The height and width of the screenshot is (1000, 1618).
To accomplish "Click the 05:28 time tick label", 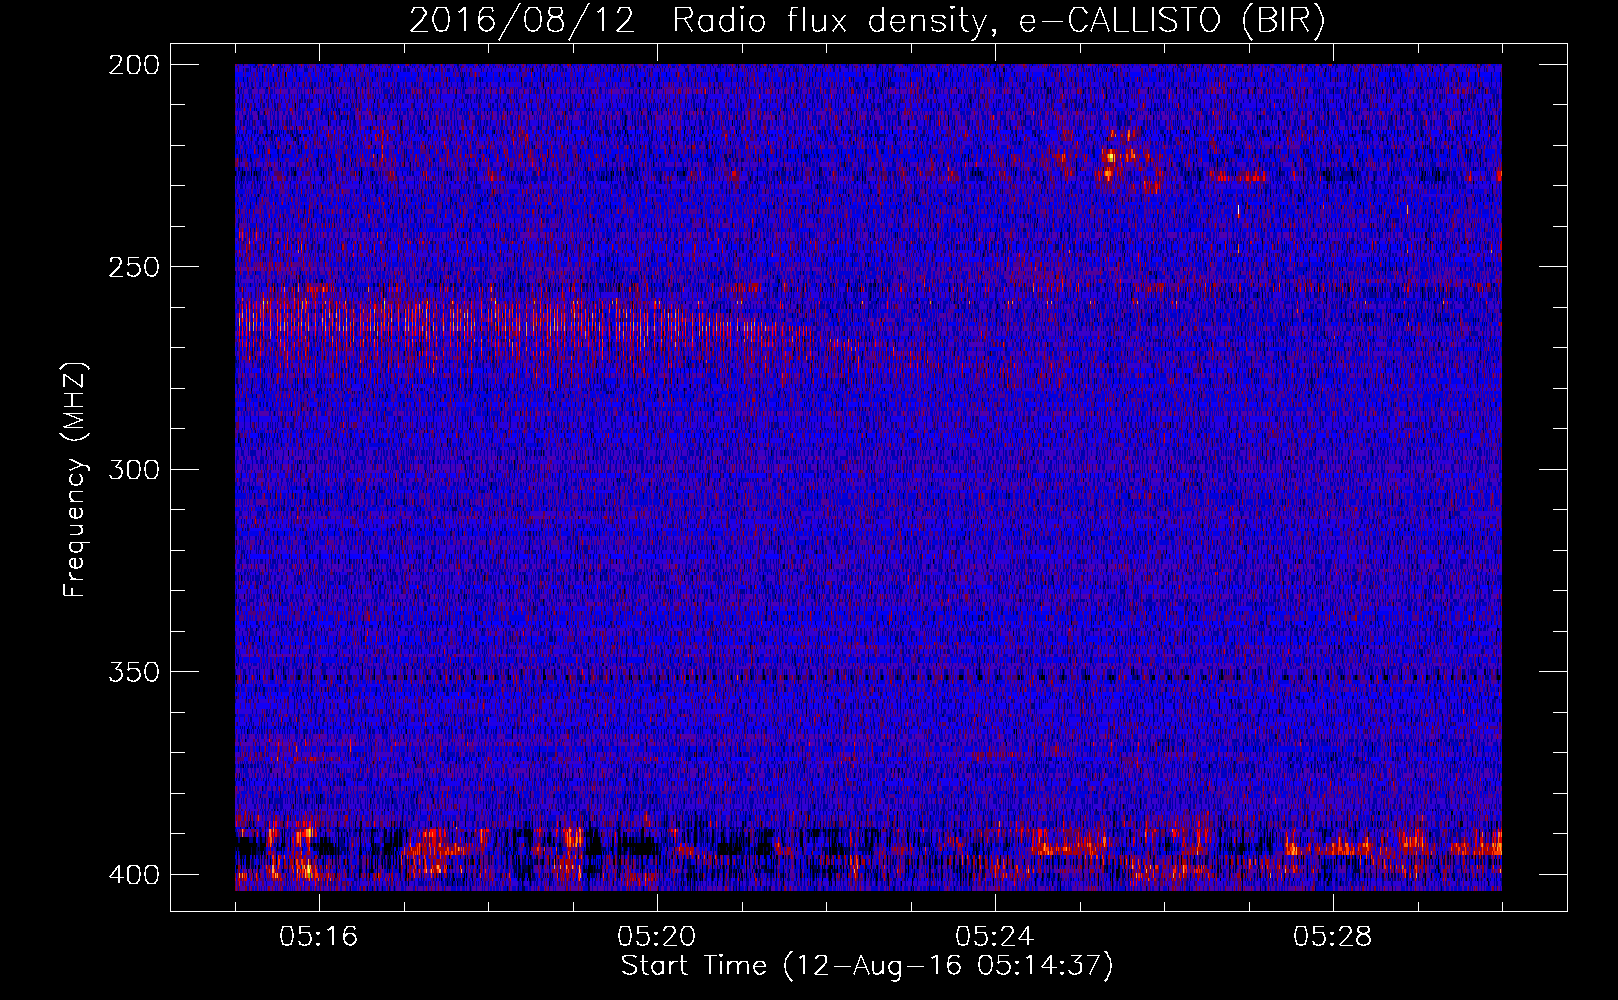I will tap(1333, 937).
